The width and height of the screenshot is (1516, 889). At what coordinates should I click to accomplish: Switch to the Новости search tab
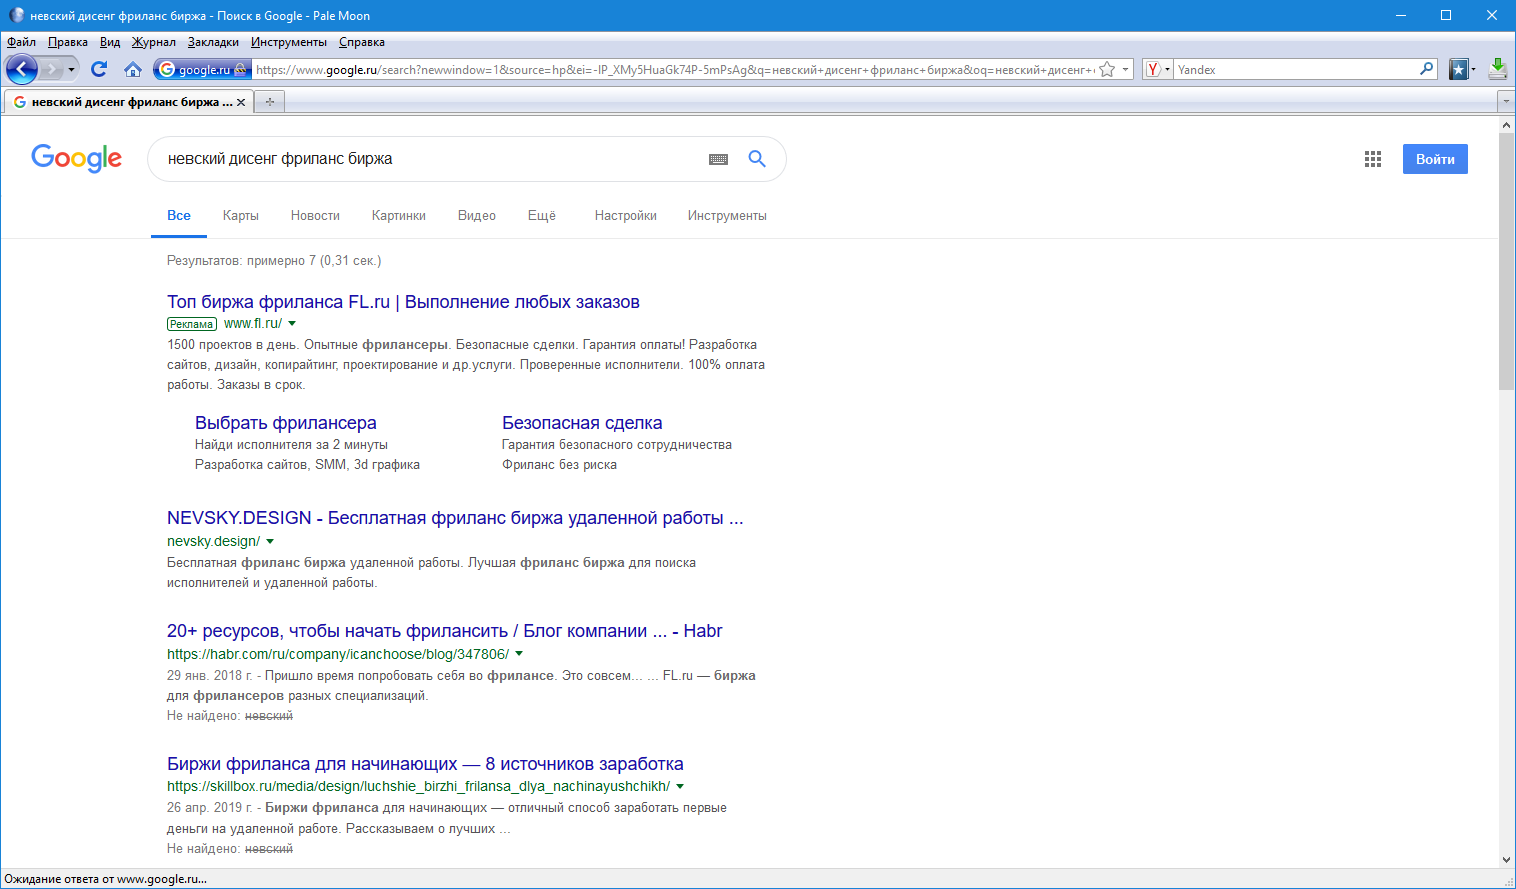[315, 215]
